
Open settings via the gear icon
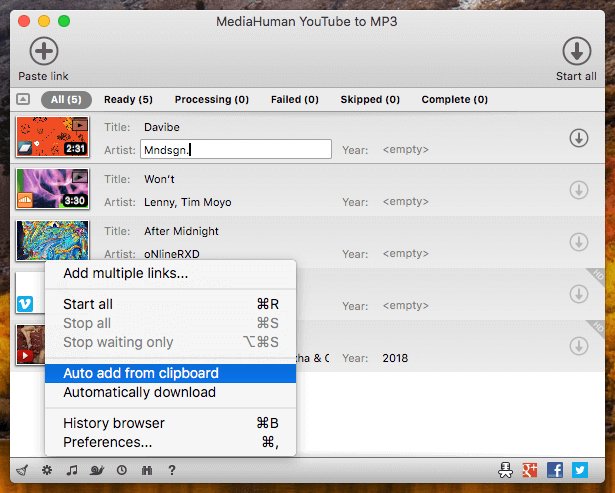coord(47,470)
